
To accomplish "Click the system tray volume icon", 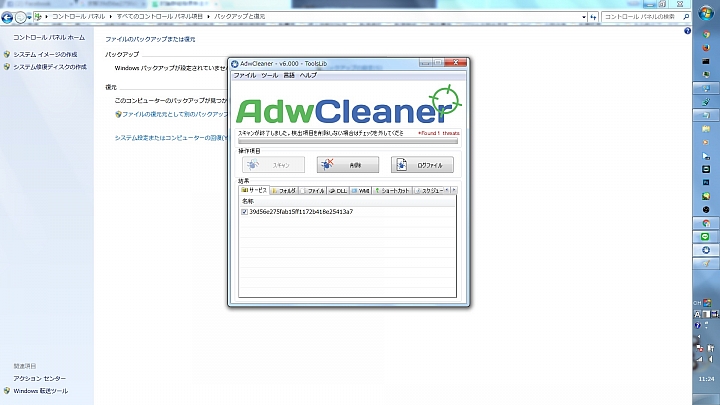I will [x=710, y=359].
